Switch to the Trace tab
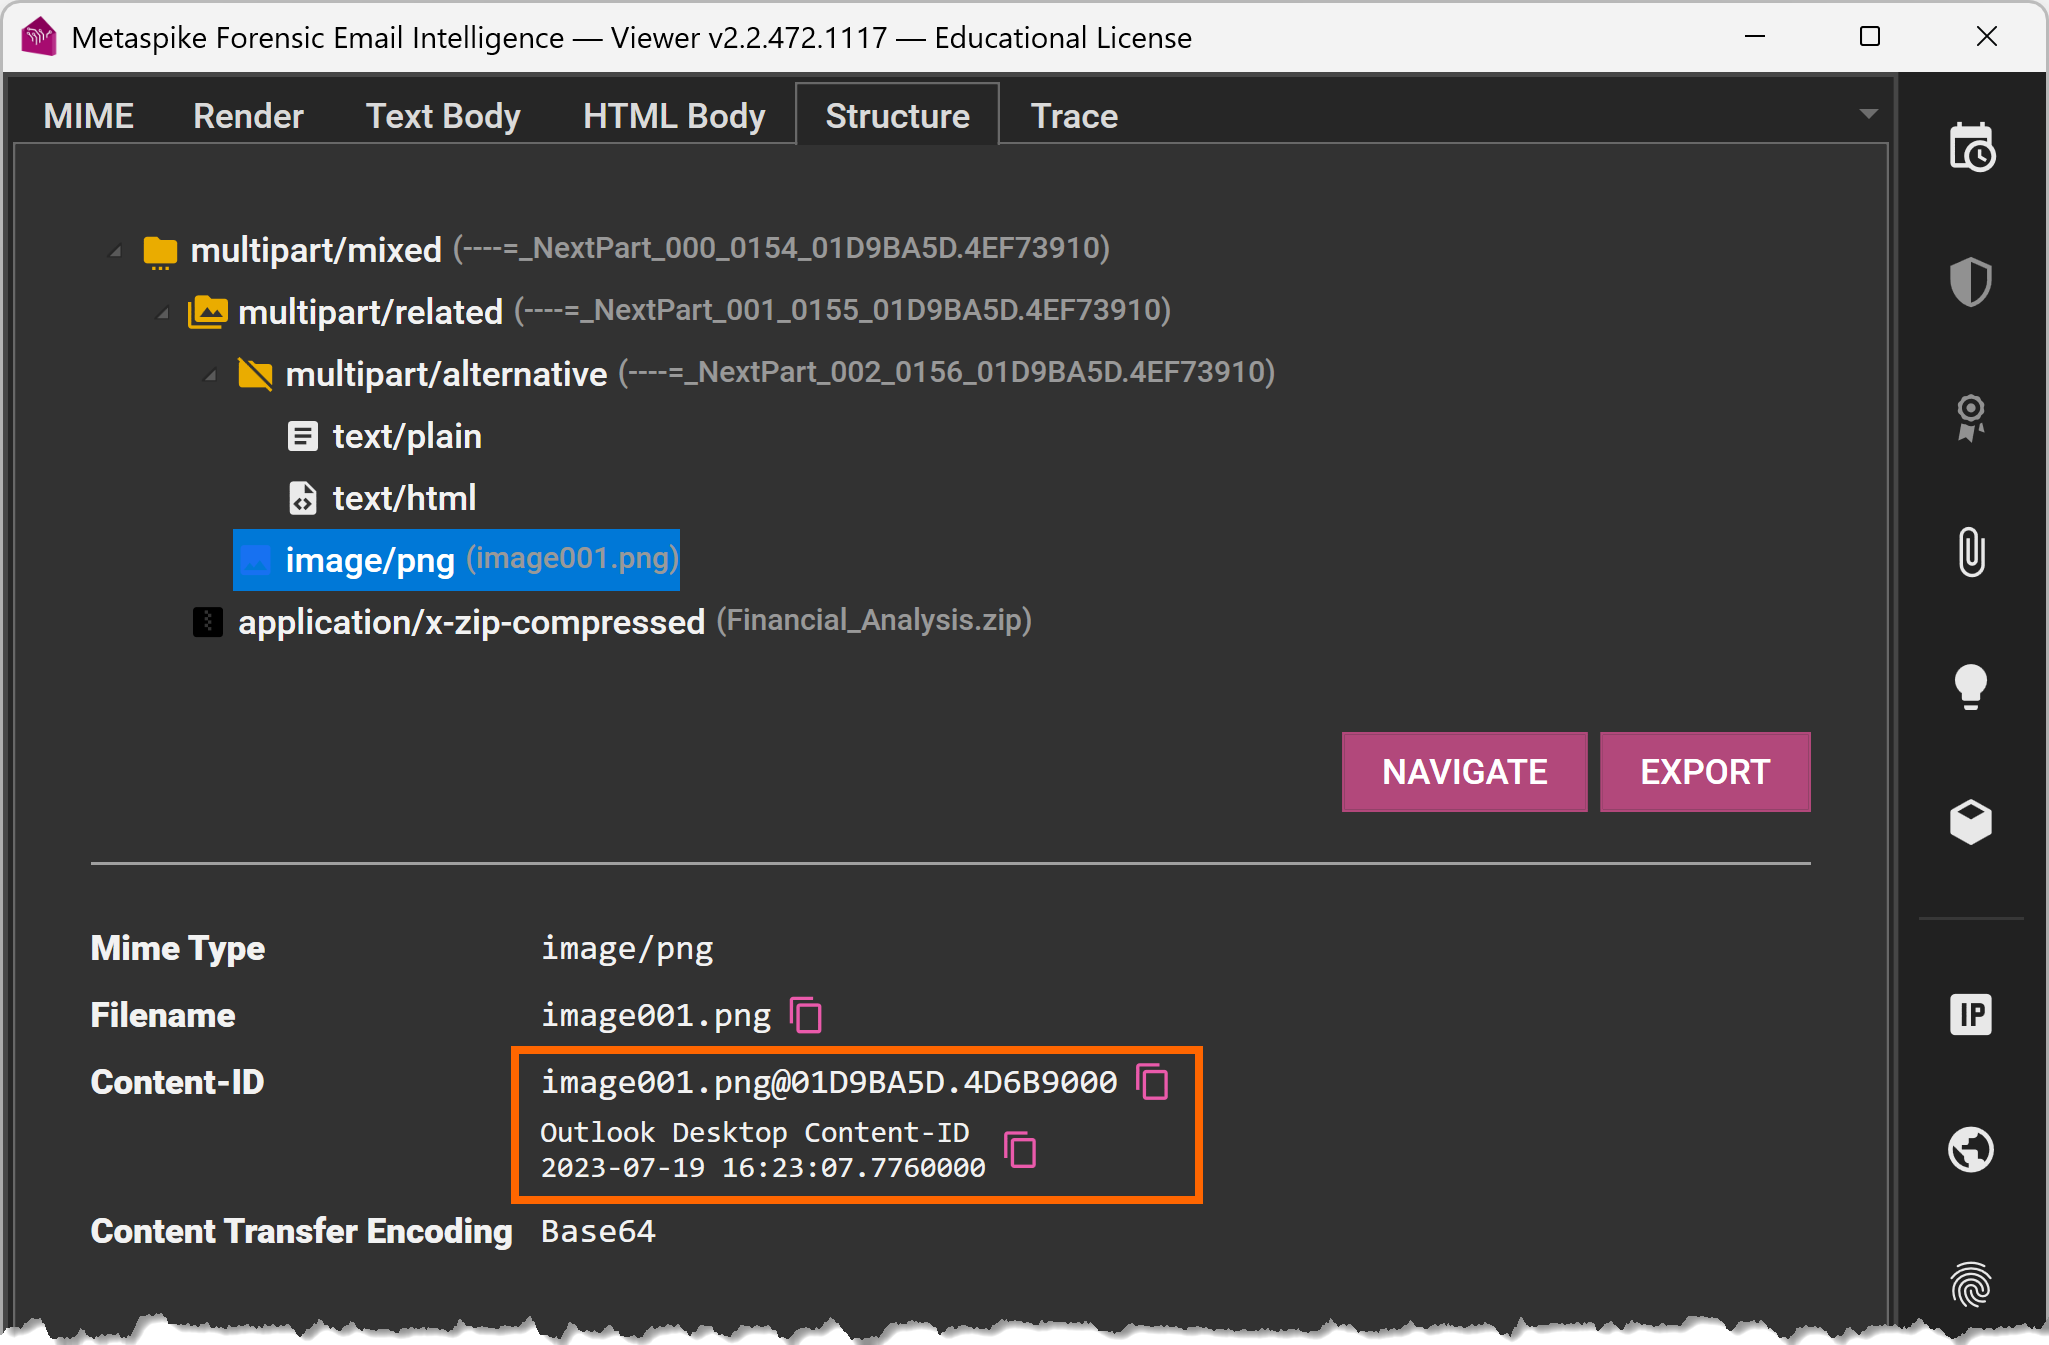The image size is (2049, 1345). click(x=1074, y=116)
